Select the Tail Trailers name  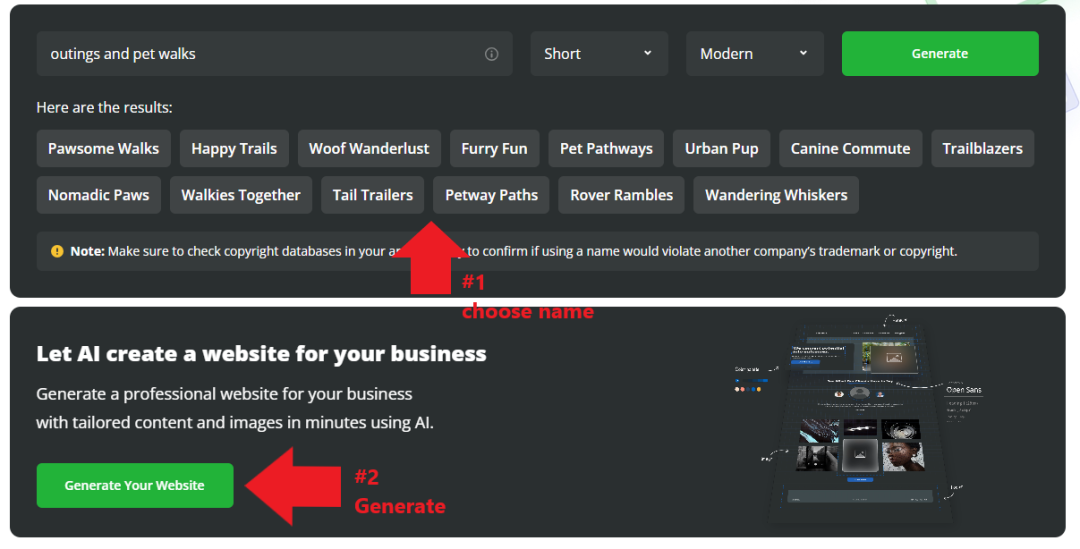point(373,195)
